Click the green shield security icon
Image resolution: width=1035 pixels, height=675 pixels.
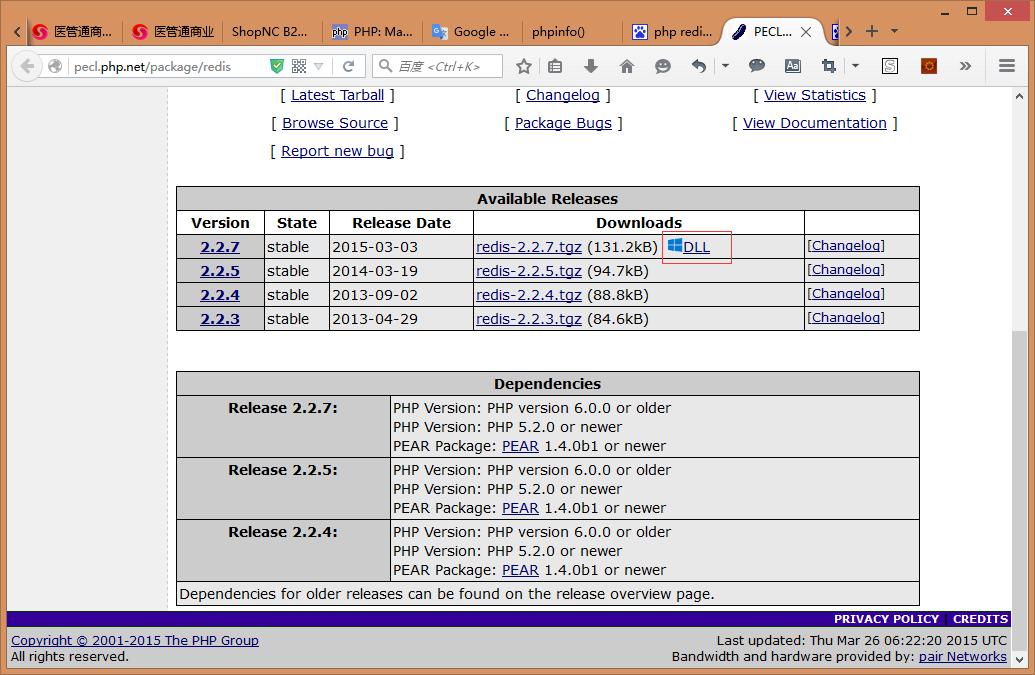click(277, 66)
